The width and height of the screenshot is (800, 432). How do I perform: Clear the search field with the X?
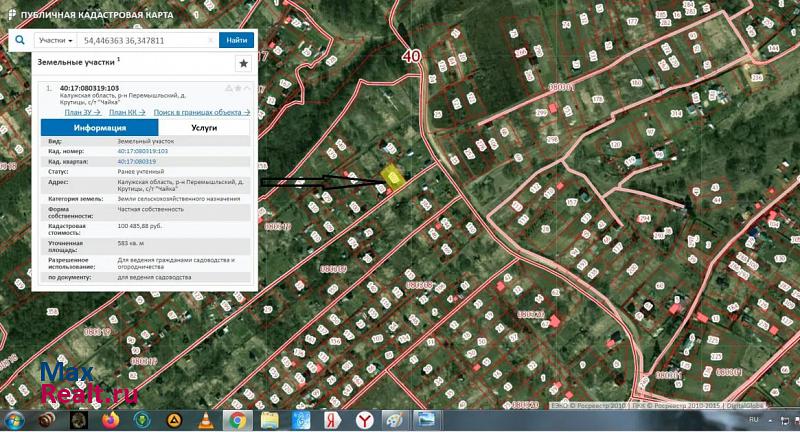tap(211, 41)
